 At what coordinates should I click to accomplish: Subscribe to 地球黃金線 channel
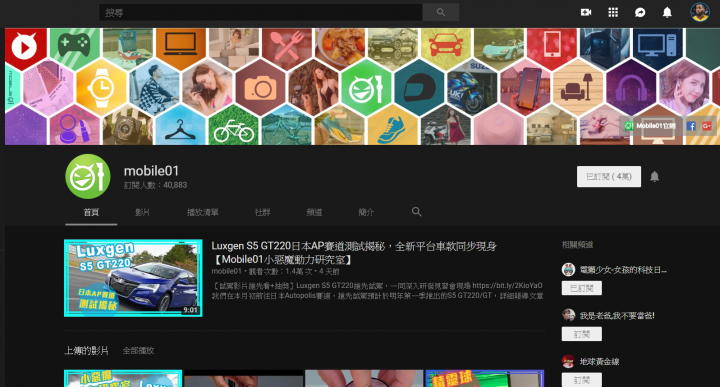pyautogui.click(x=581, y=380)
